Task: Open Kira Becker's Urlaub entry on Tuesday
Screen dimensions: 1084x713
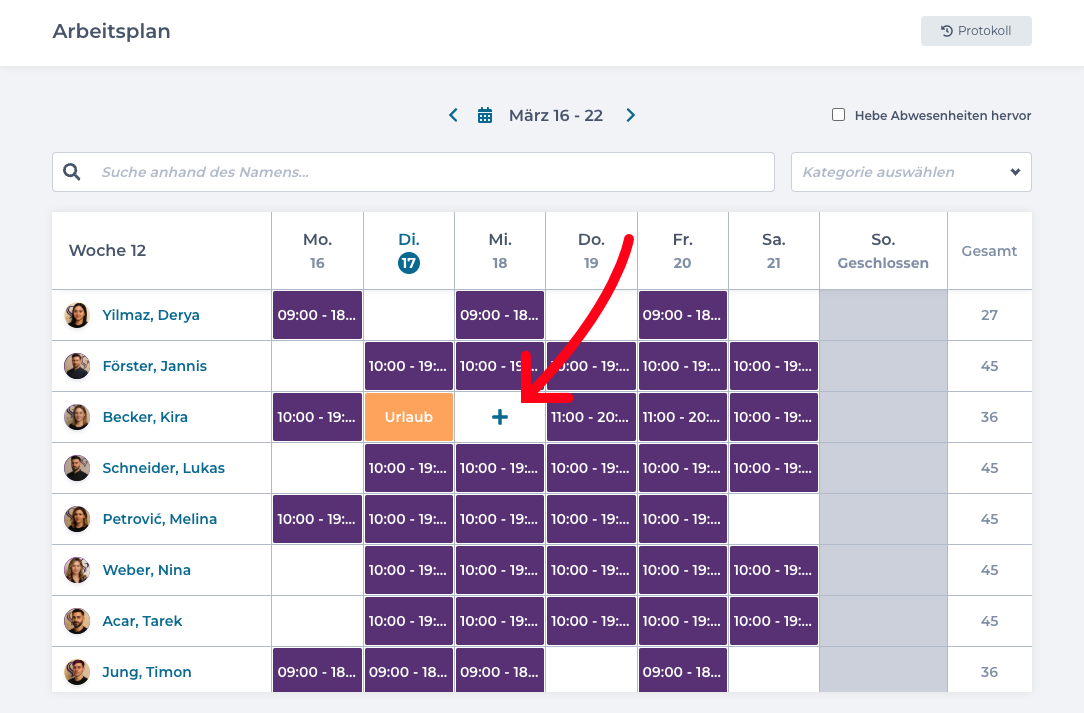Action: 409,417
